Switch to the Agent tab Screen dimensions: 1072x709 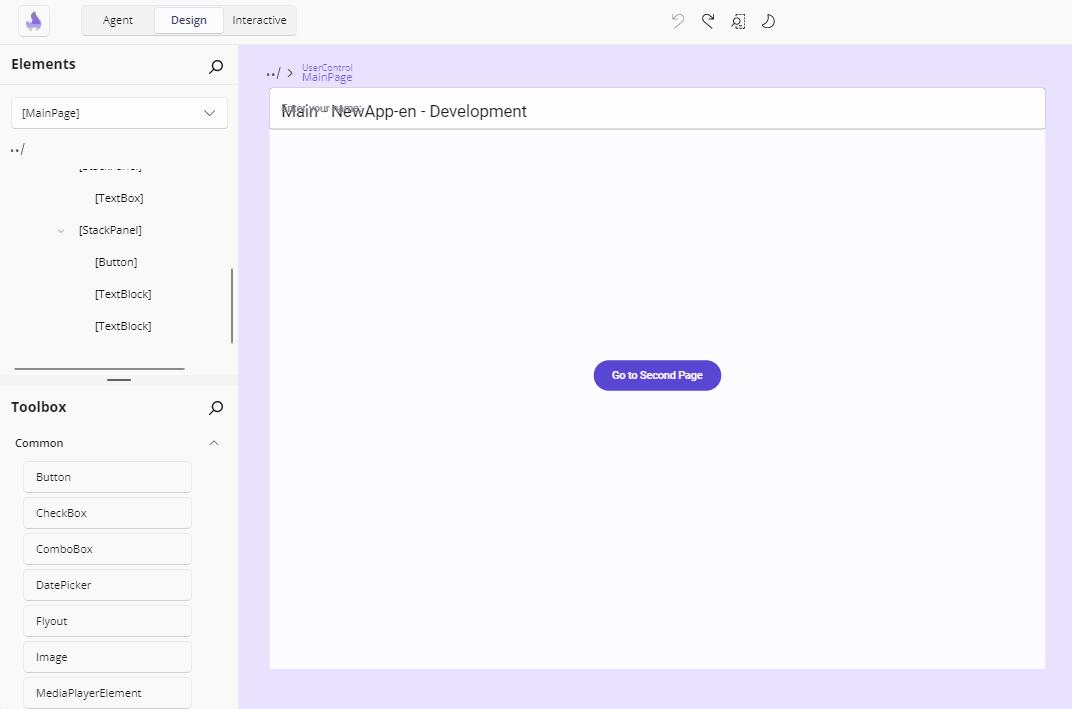click(117, 19)
